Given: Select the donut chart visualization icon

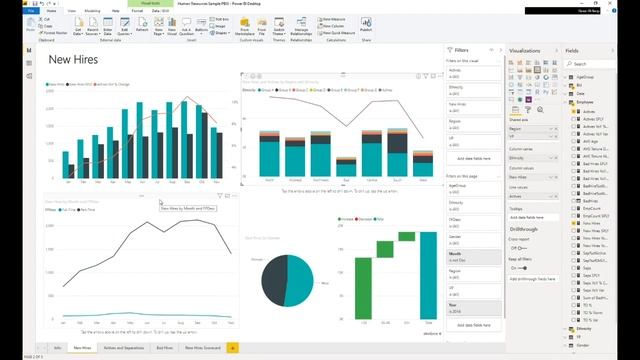Looking at the screenshot, I should (x=546, y=77).
